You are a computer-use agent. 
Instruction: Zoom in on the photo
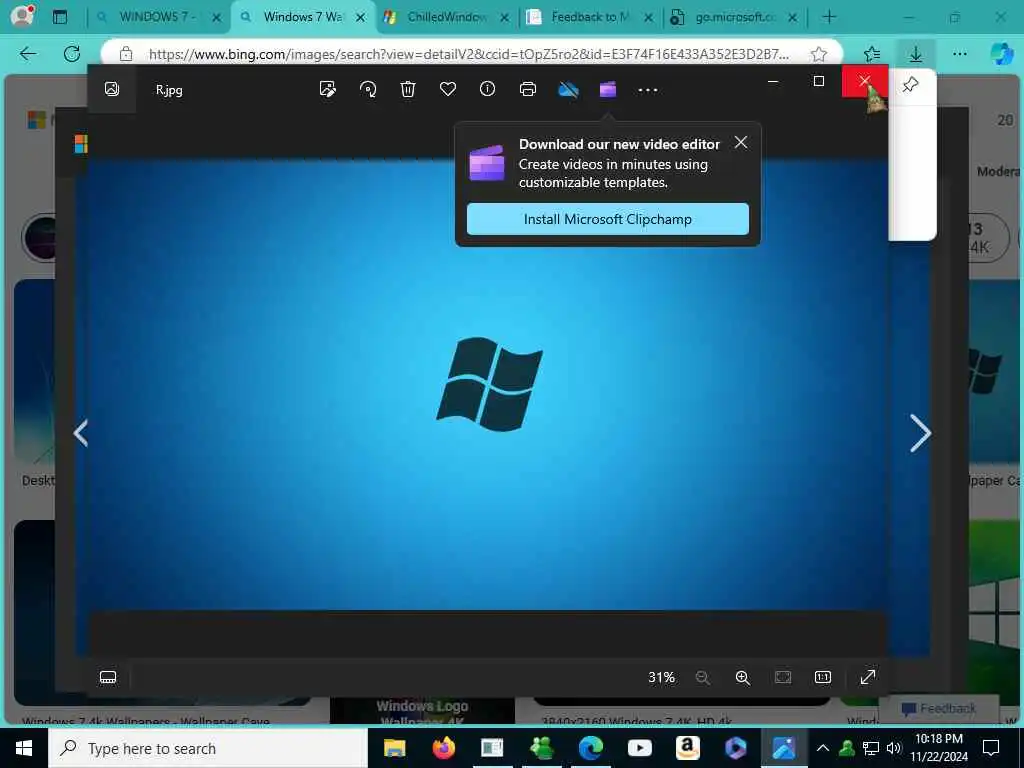pyautogui.click(x=743, y=677)
